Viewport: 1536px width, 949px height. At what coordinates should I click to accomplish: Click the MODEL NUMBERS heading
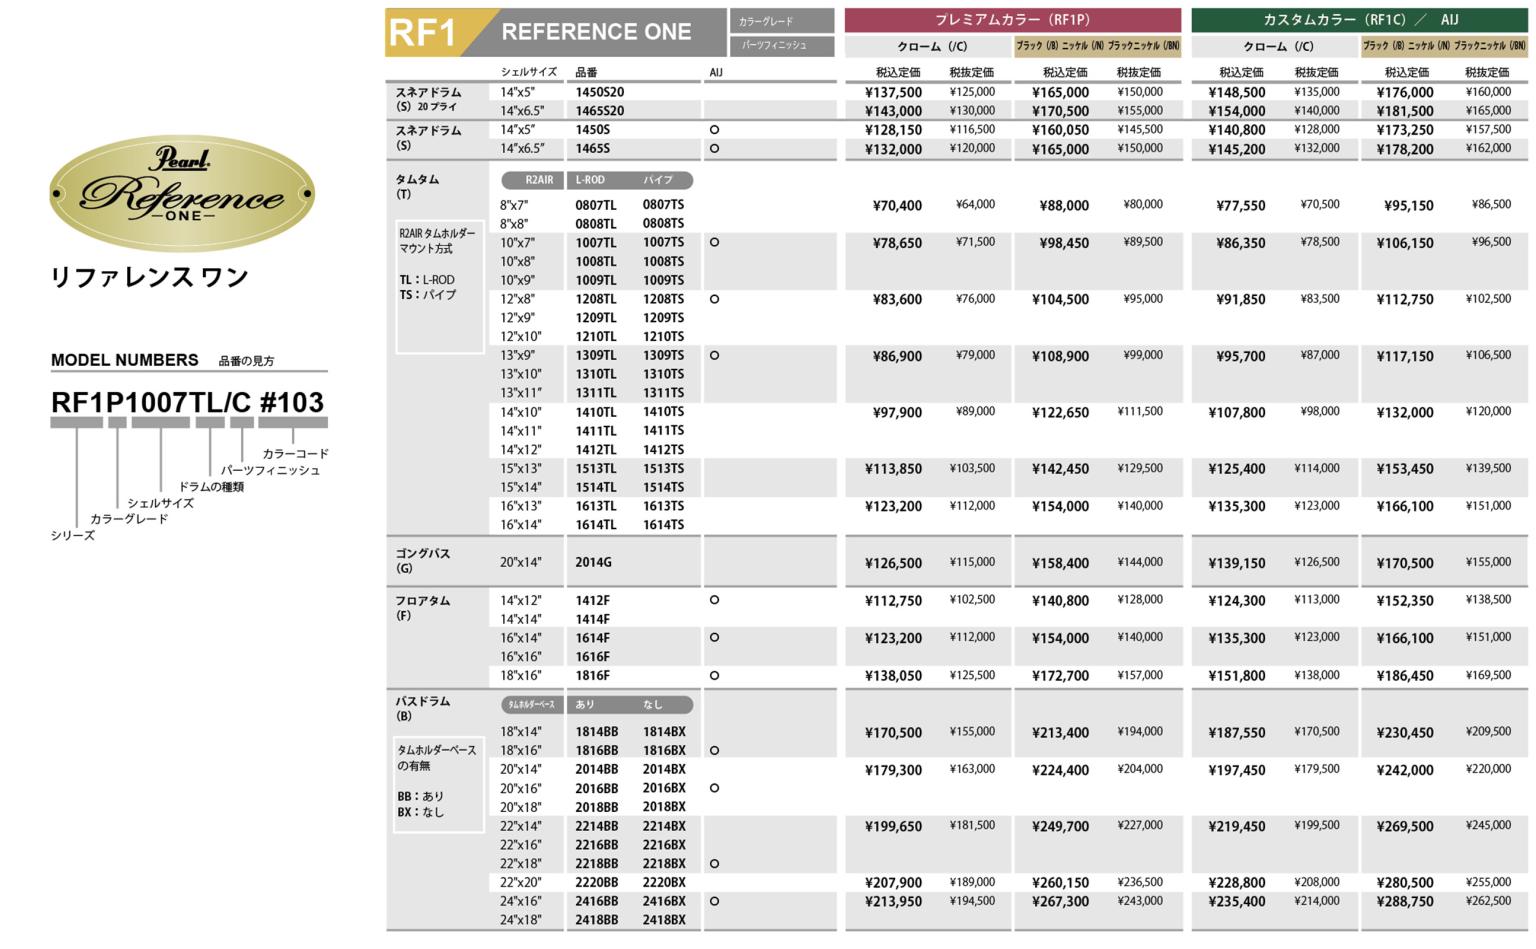click(x=125, y=360)
